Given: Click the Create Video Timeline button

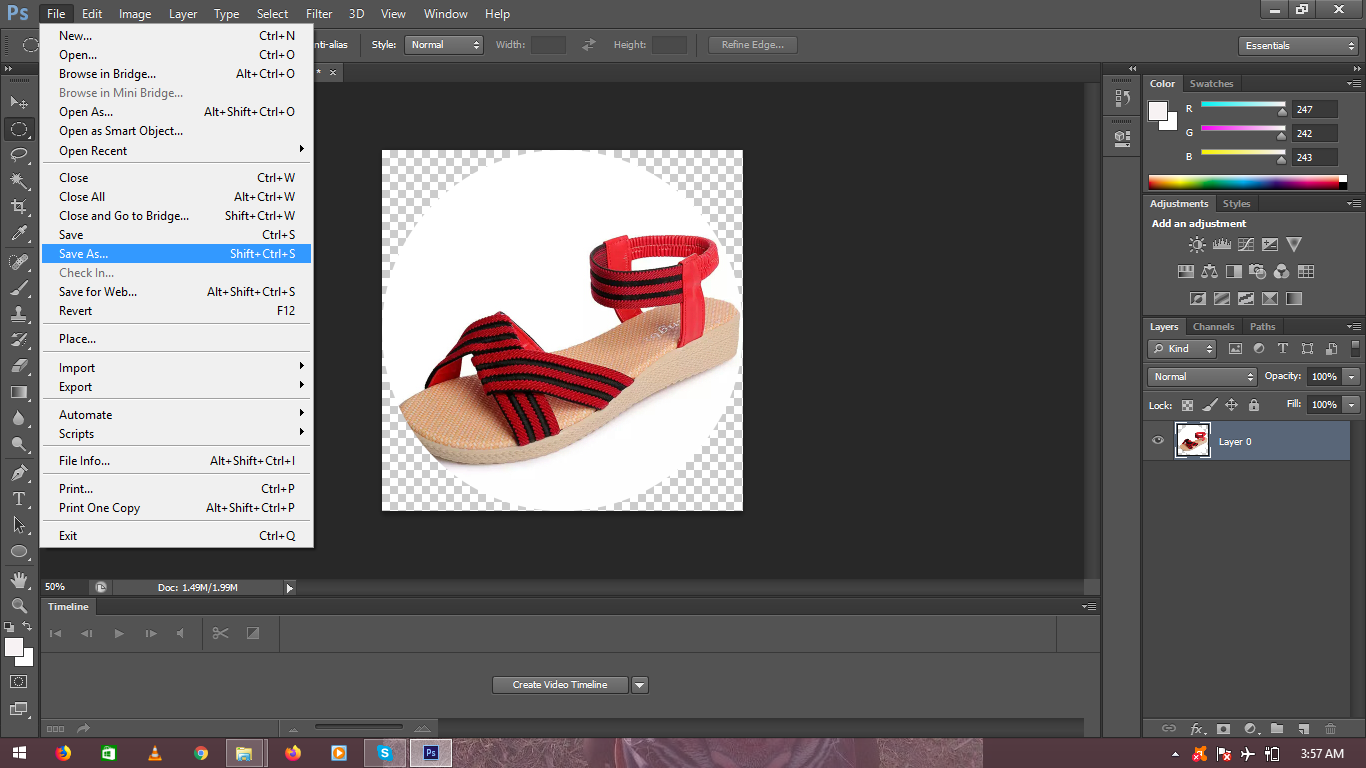Looking at the screenshot, I should (x=560, y=685).
